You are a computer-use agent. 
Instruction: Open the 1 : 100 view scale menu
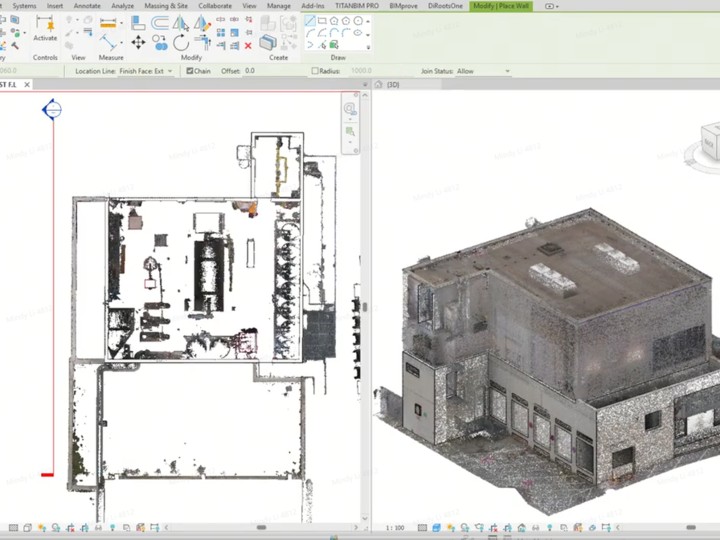395,528
